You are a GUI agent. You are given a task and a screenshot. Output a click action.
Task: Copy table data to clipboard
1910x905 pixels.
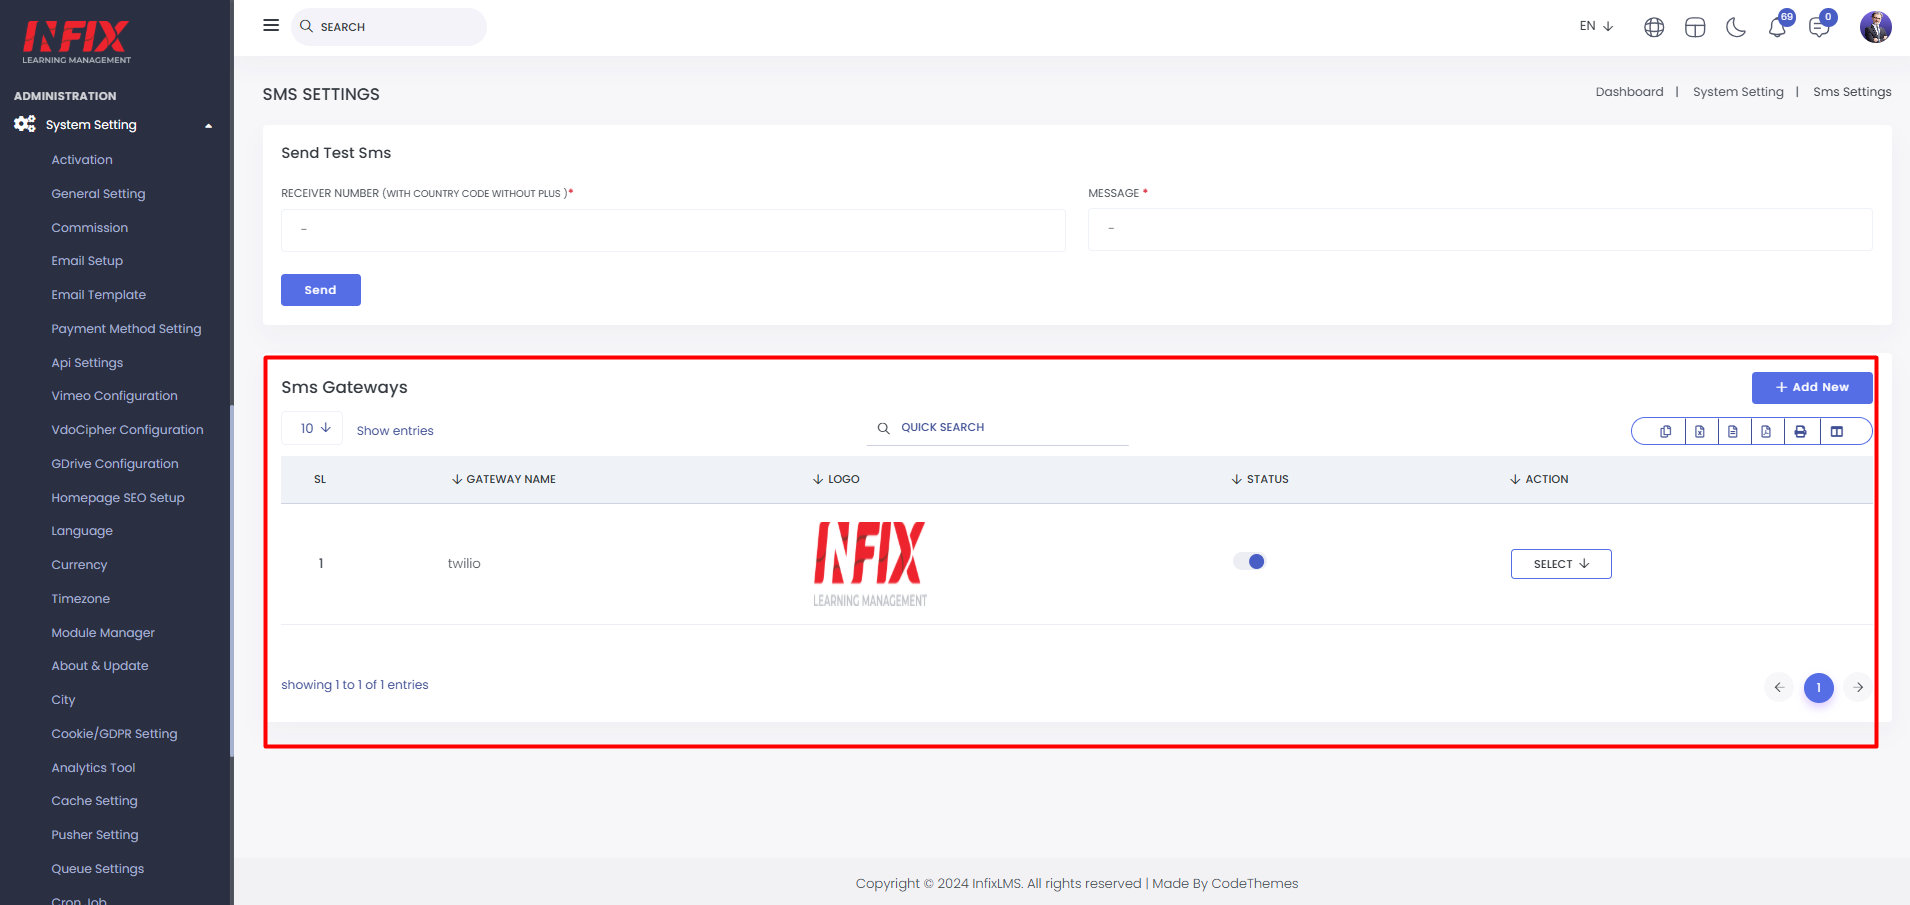pyautogui.click(x=1666, y=431)
